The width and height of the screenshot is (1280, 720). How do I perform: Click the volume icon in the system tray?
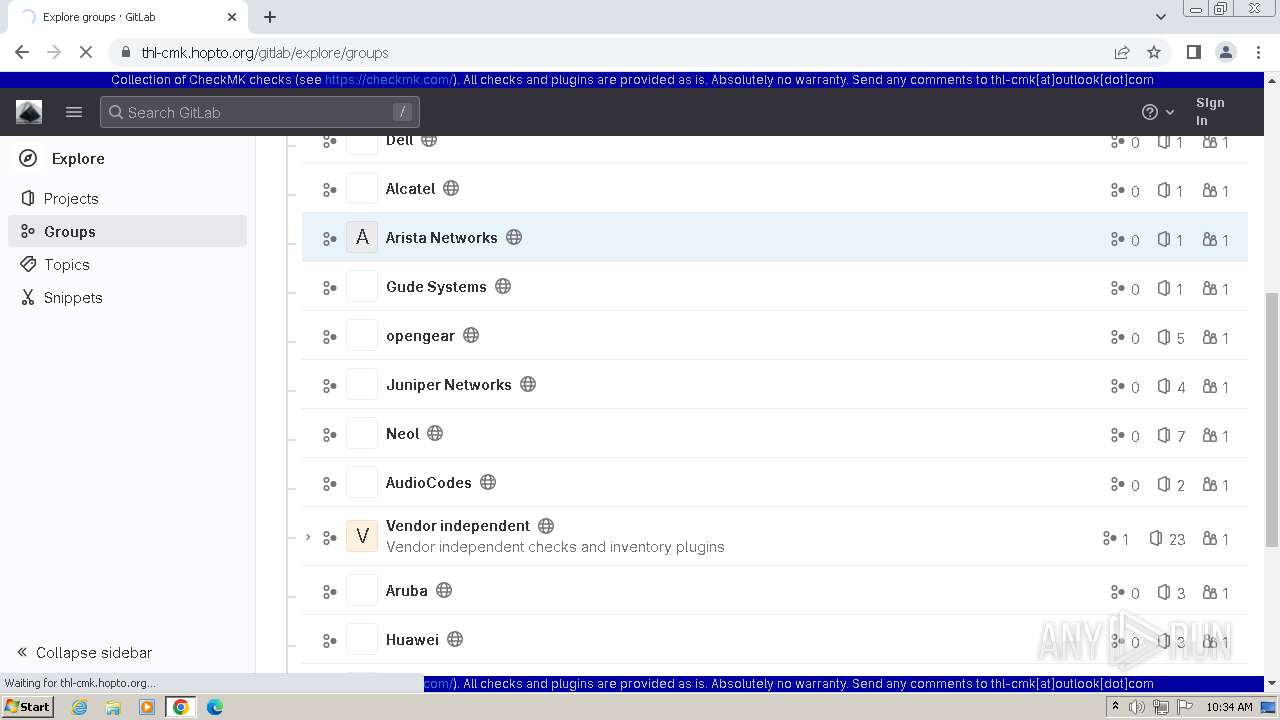1137,707
